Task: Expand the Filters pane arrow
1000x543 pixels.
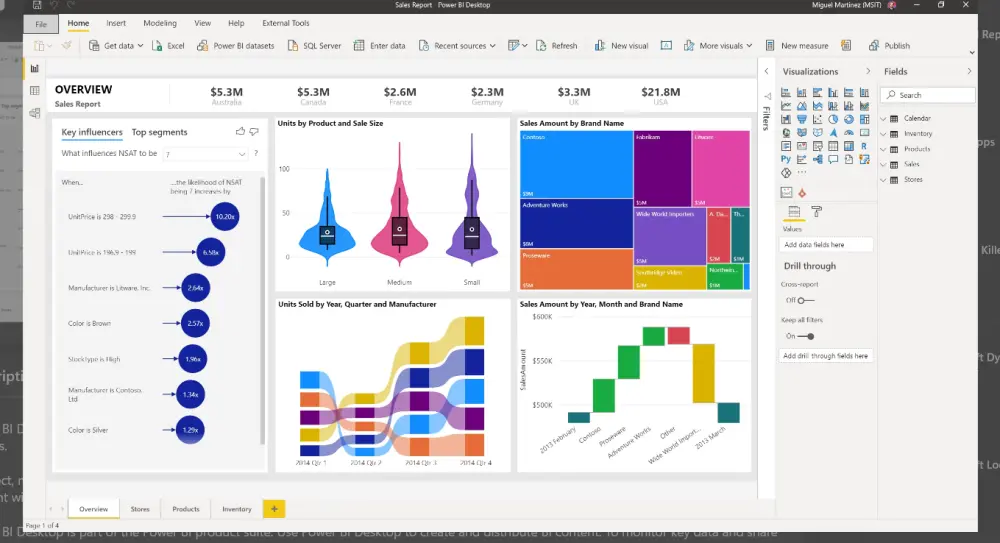Action: click(x=767, y=71)
